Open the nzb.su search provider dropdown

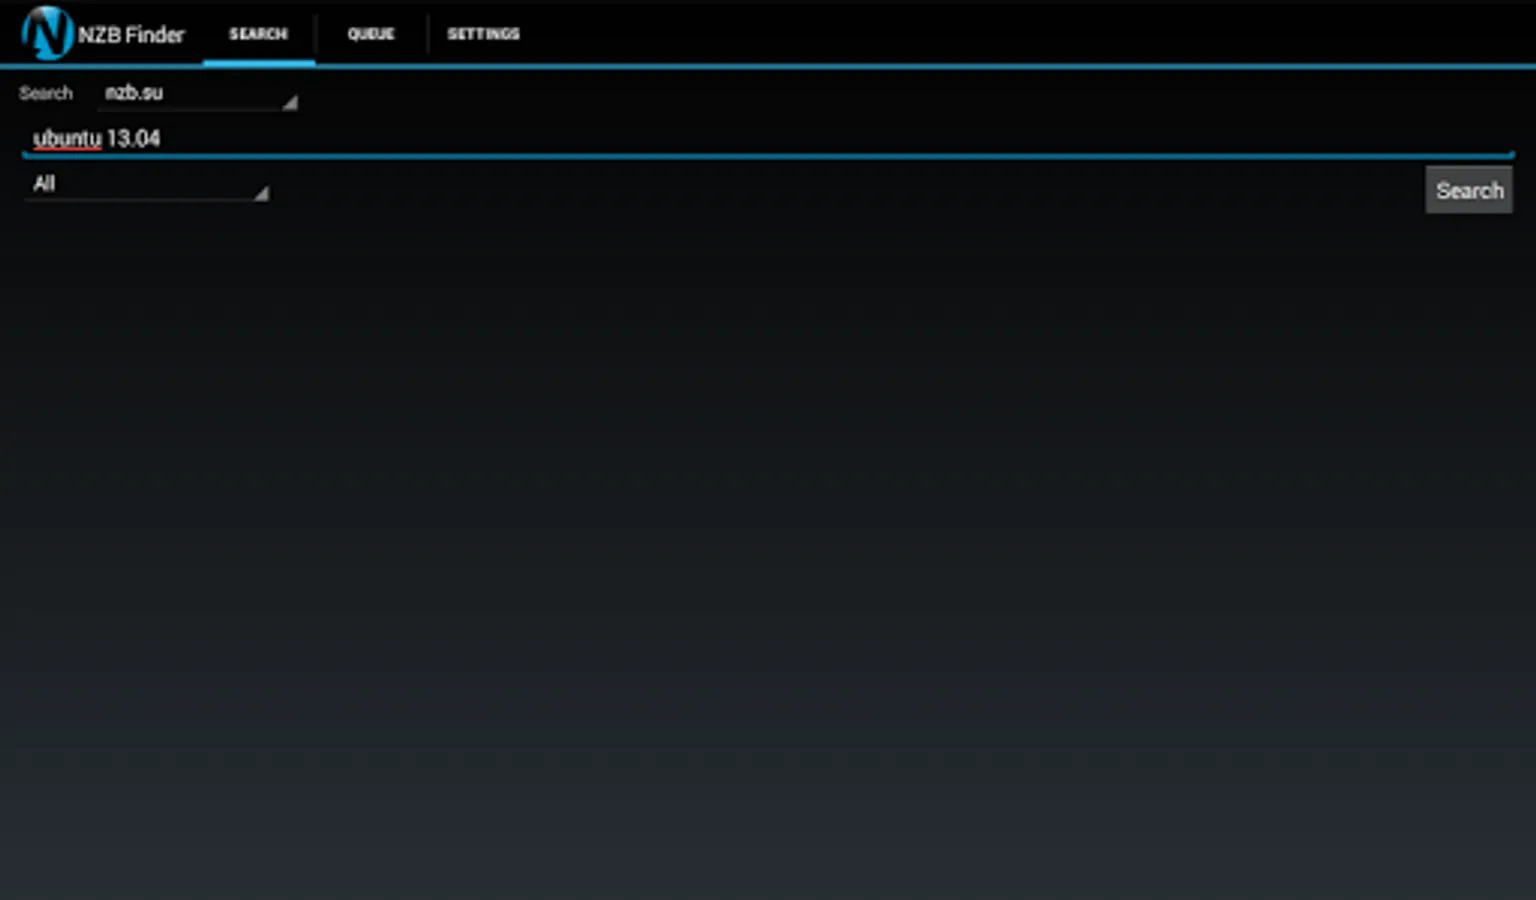click(x=198, y=93)
